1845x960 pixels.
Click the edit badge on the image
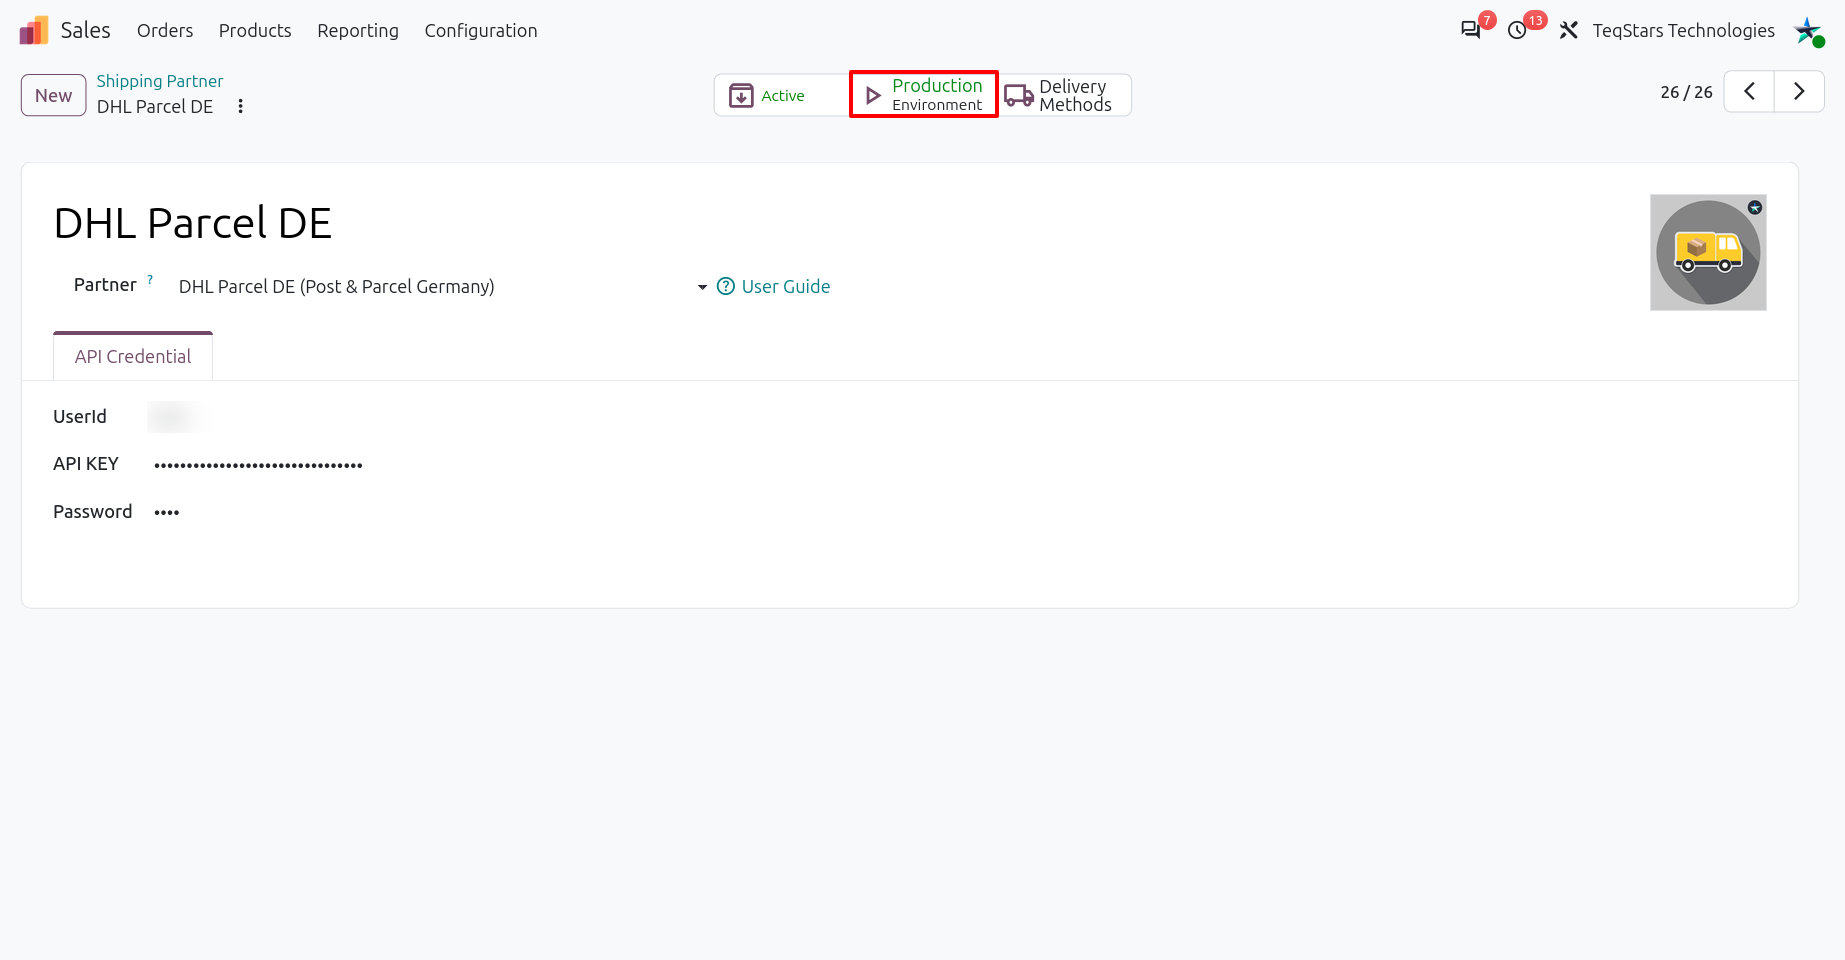[x=1755, y=207]
